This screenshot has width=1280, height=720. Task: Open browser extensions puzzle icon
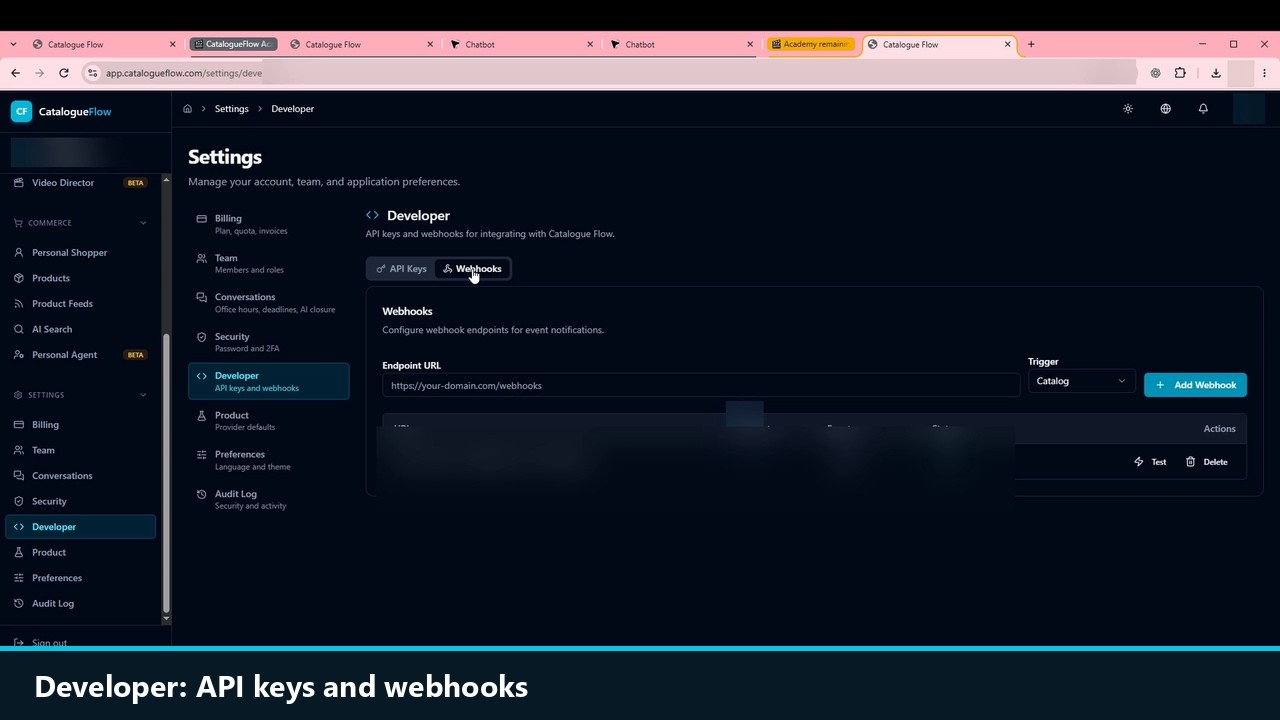pos(1180,73)
